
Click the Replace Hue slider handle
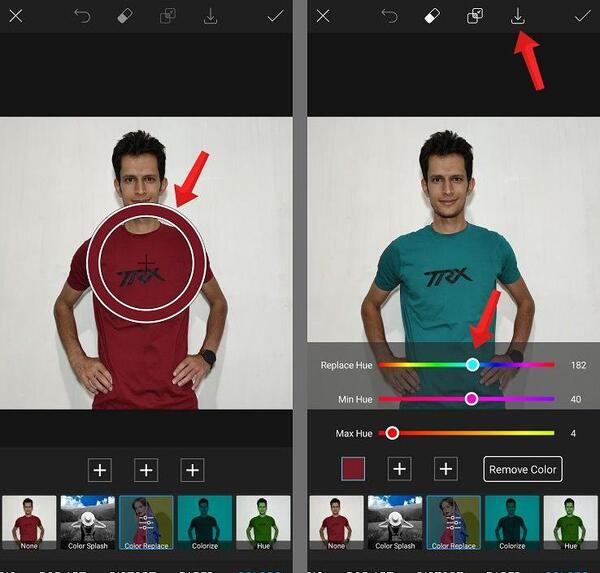473,365
